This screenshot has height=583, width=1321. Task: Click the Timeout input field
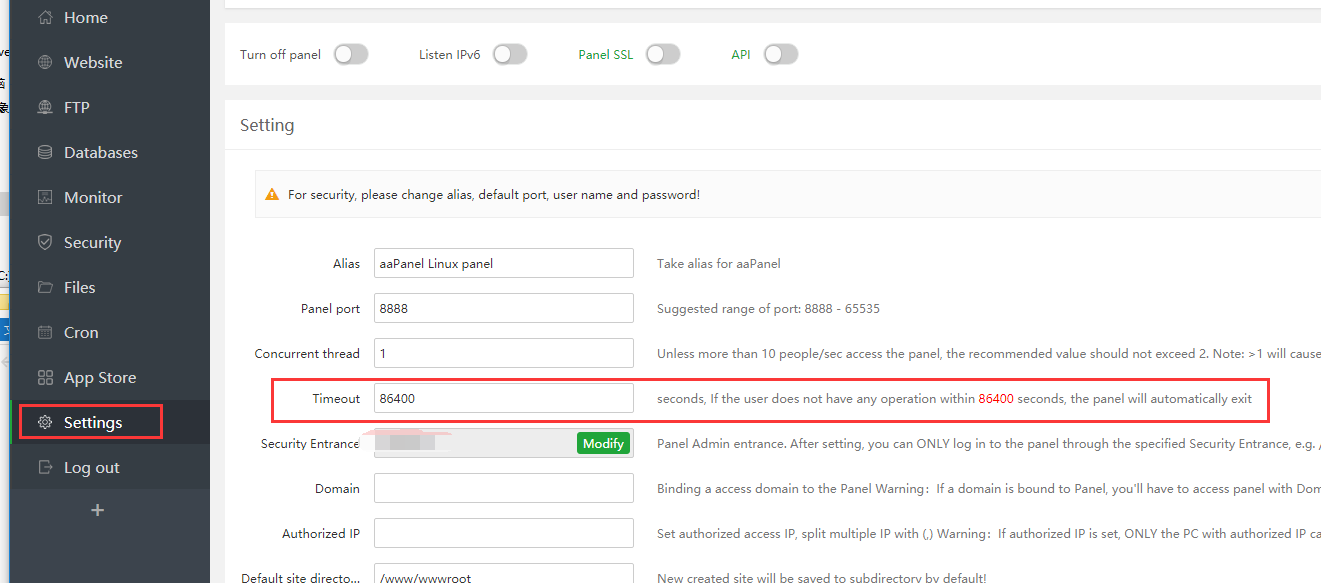(x=503, y=399)
